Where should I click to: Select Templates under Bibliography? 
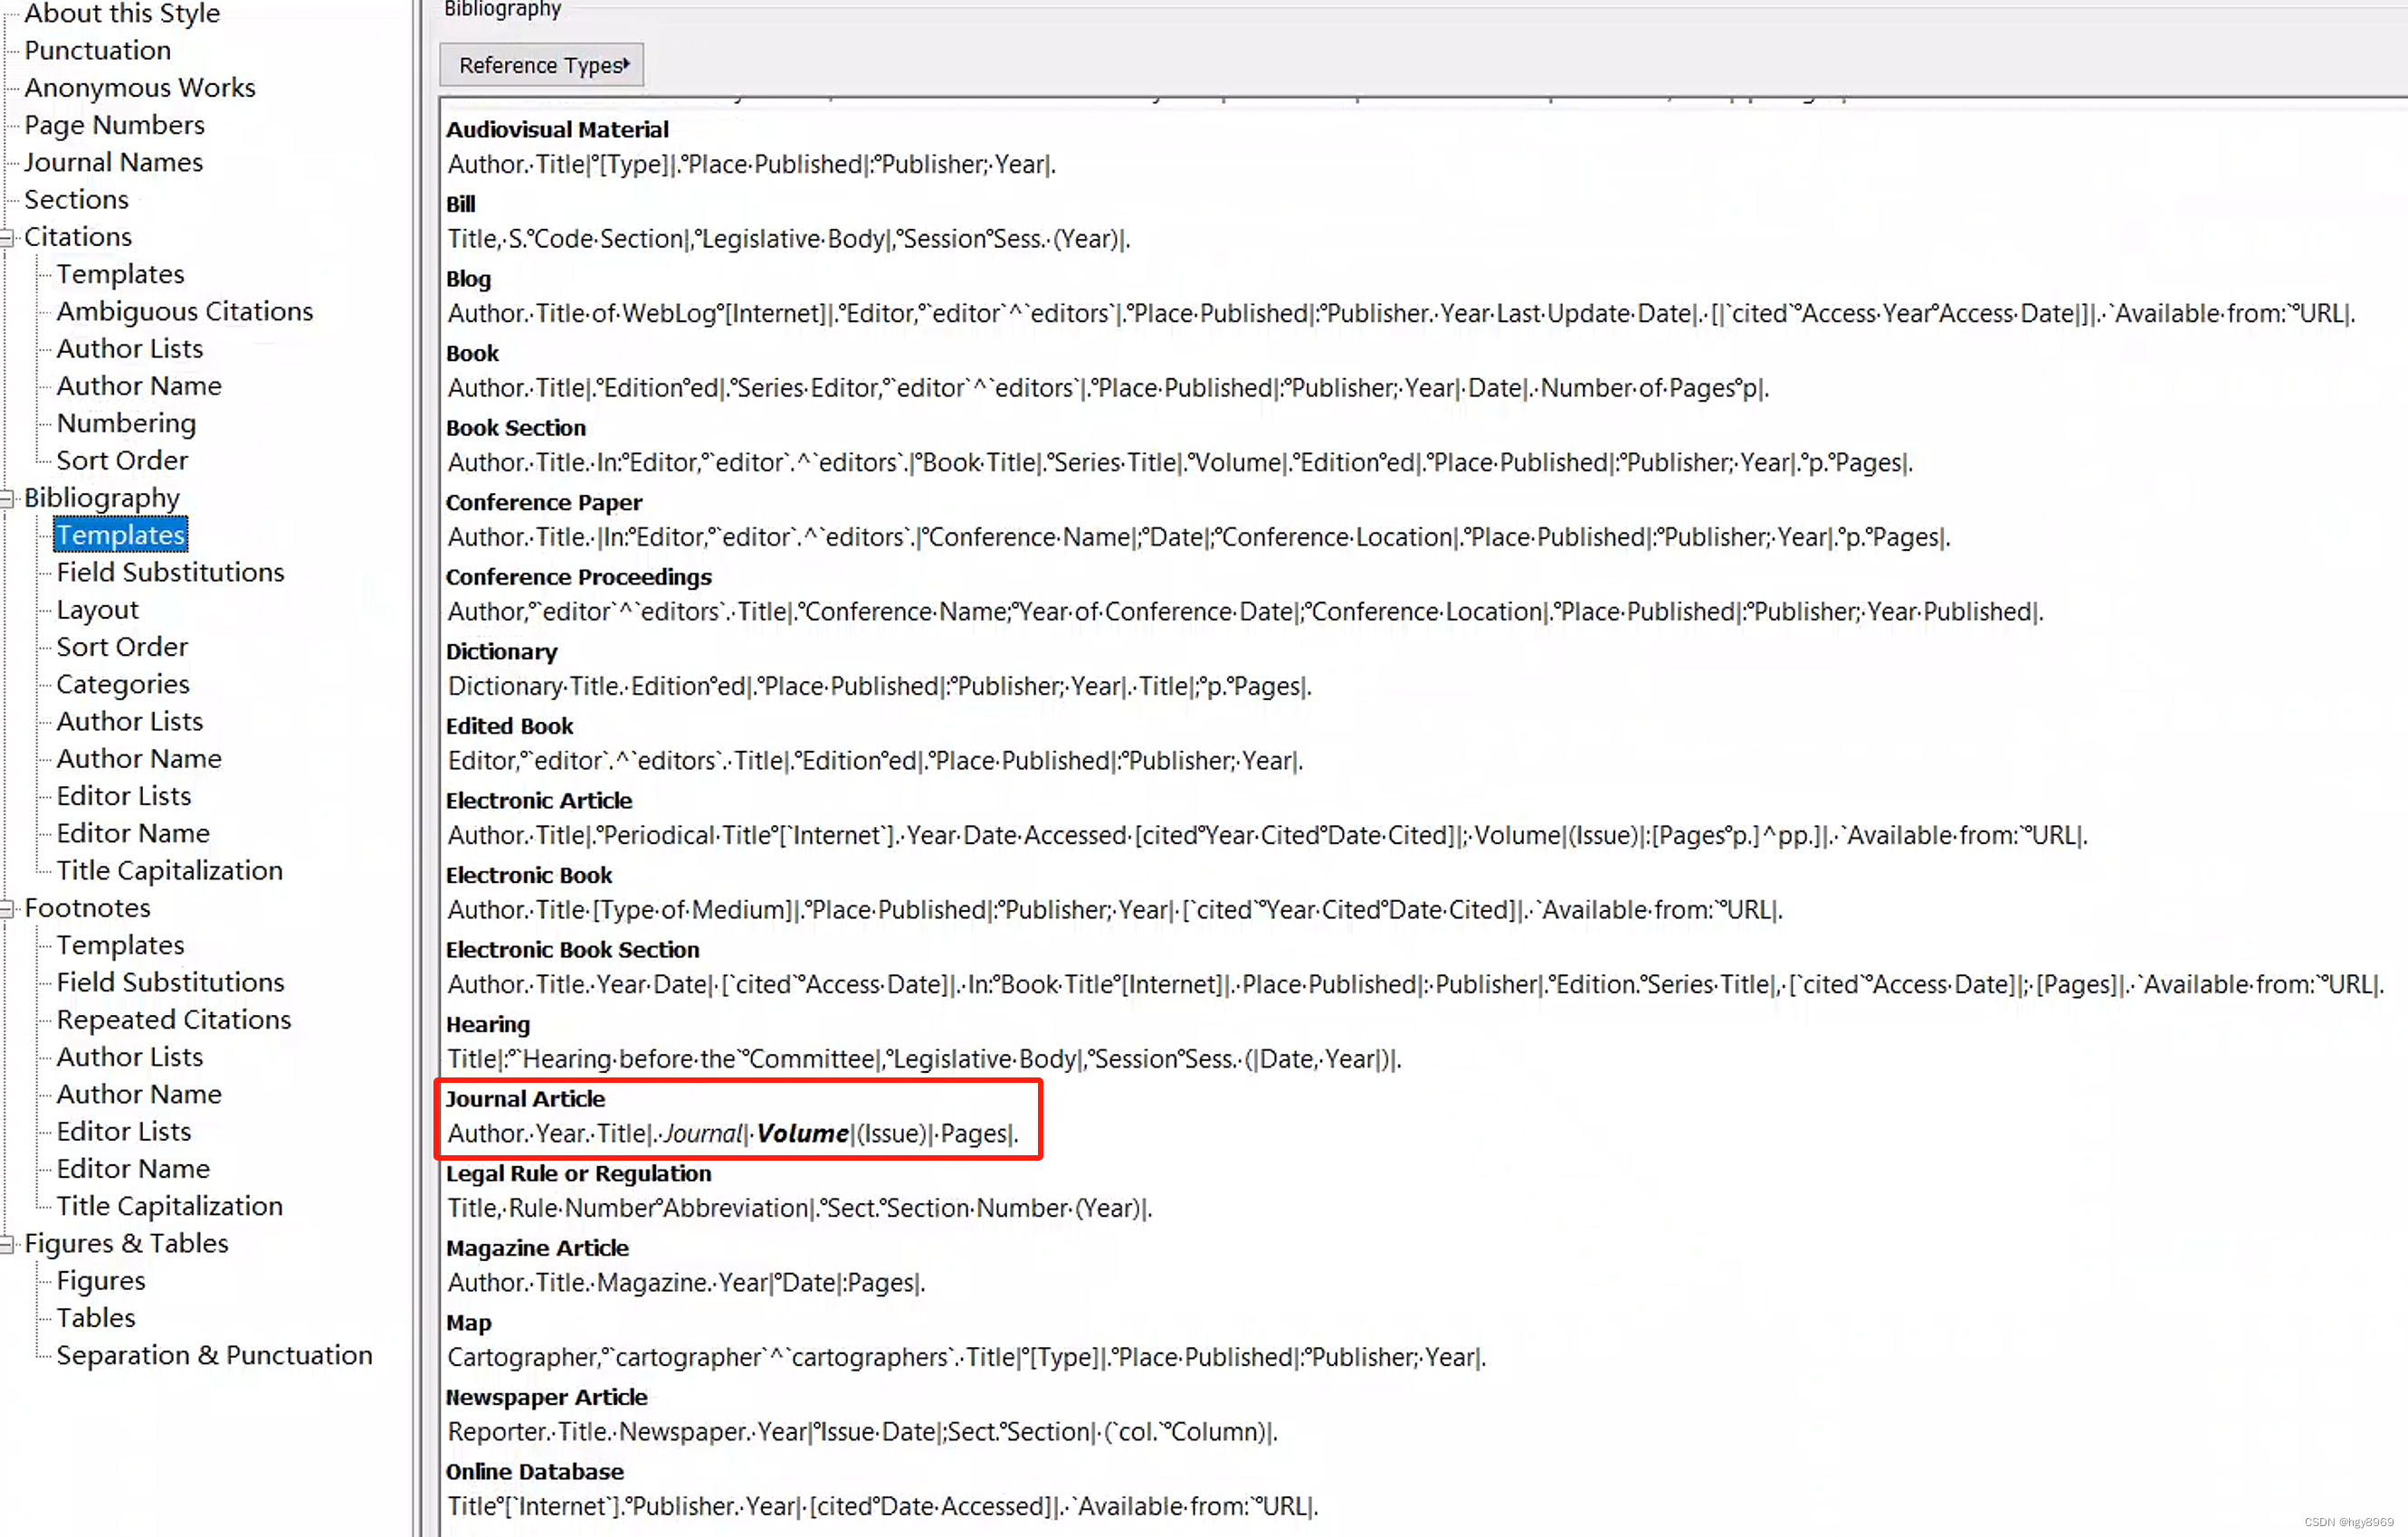(x=119, y=534)
